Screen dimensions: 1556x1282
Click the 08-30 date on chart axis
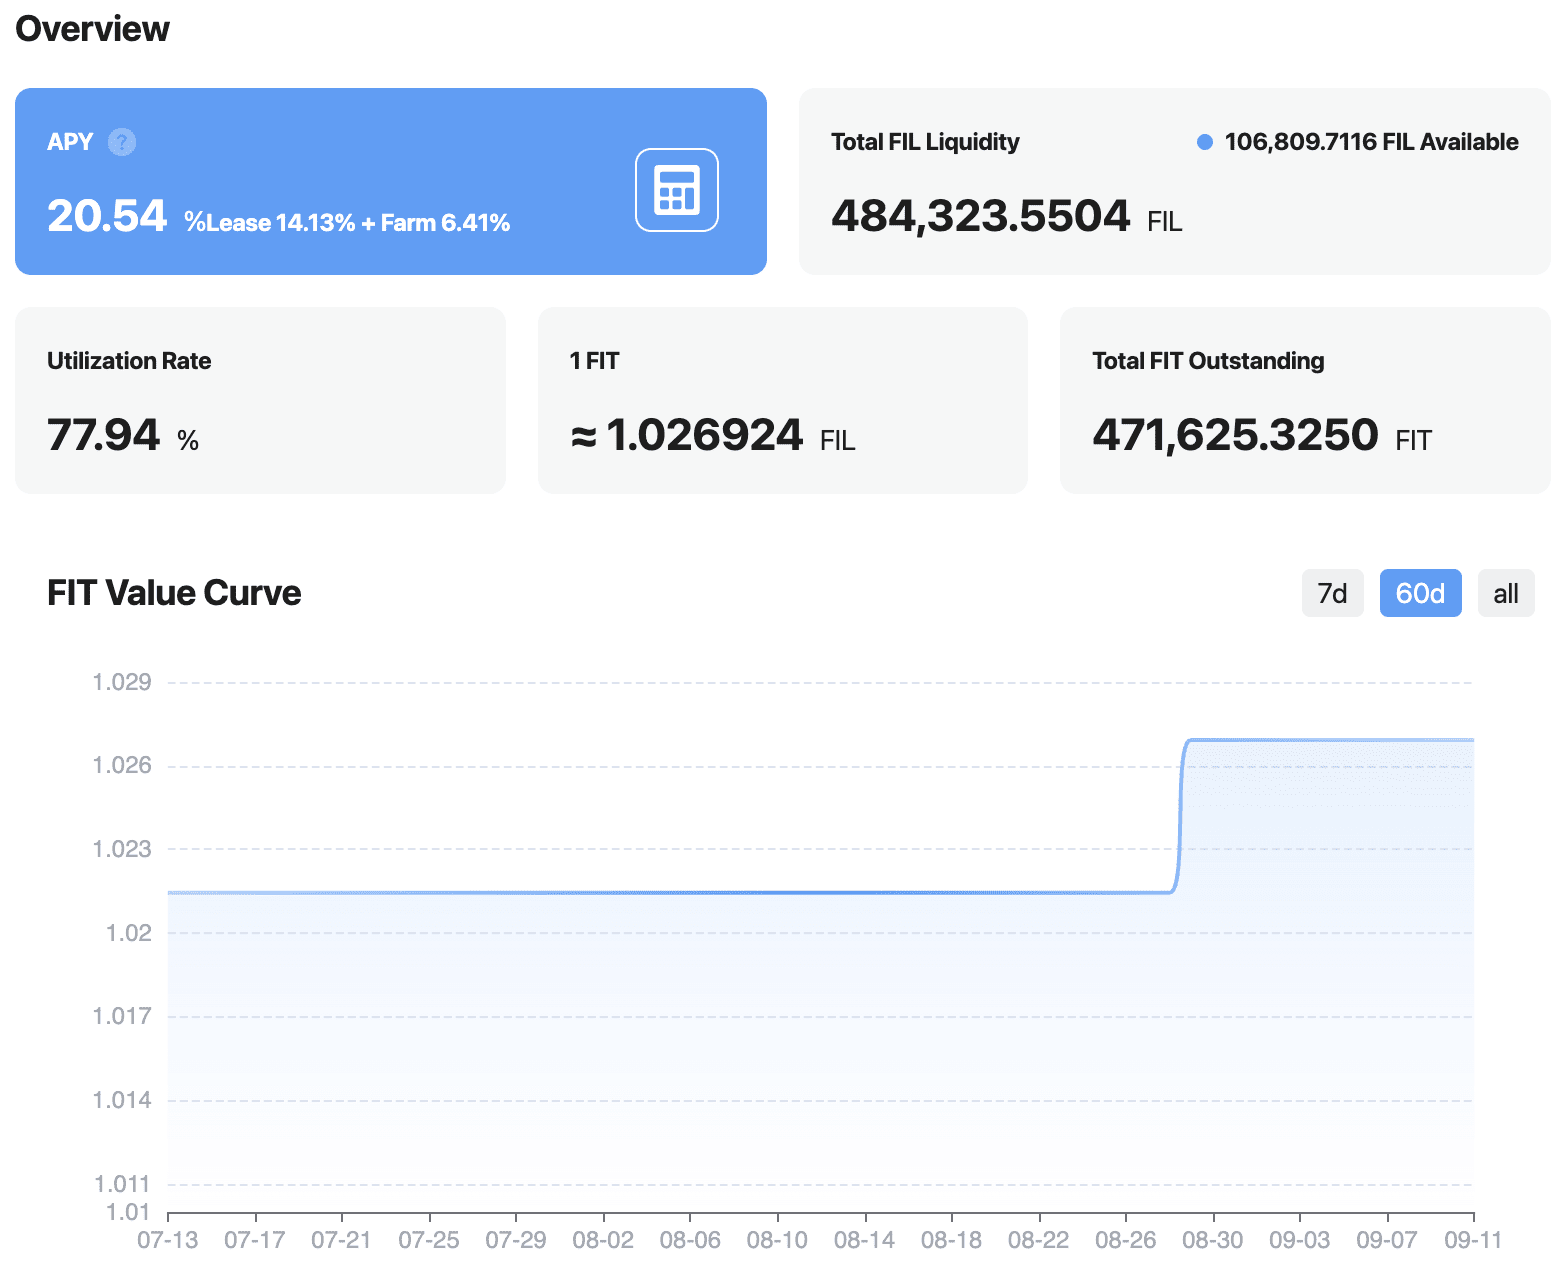[x=1212, y=1240]
